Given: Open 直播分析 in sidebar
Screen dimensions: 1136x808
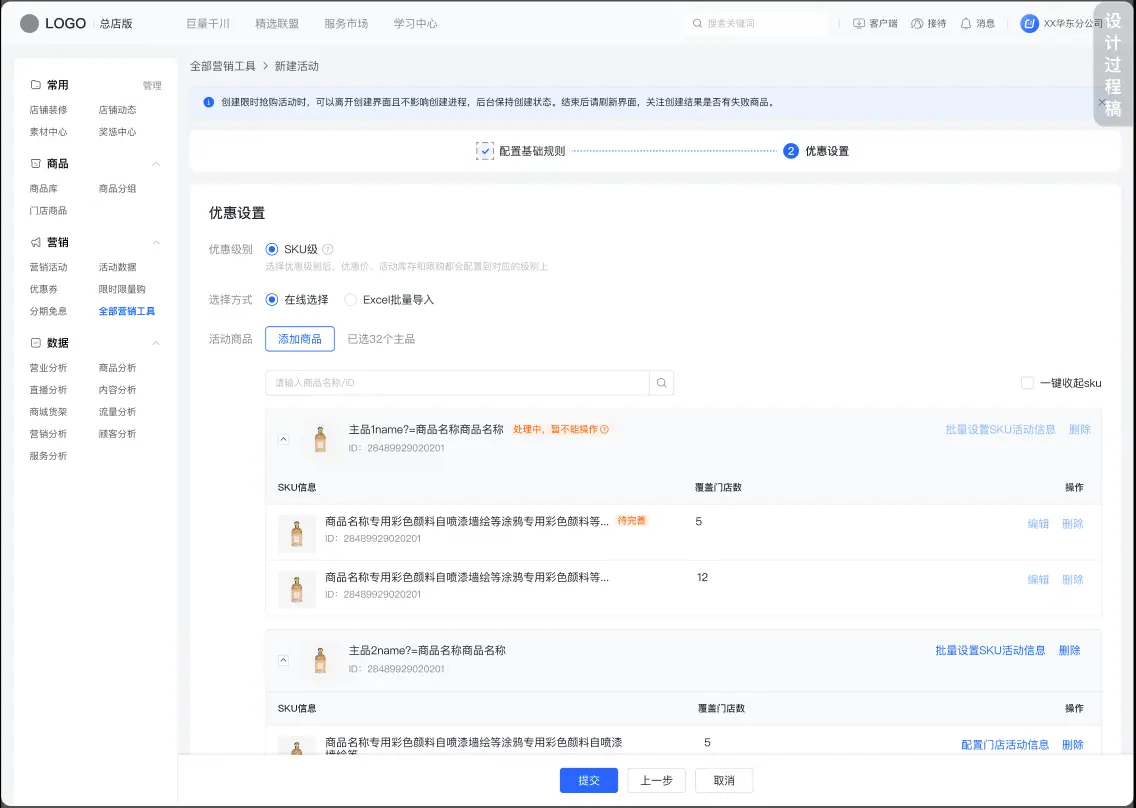Looking at the screenshot, I should [x=49, y=390].
